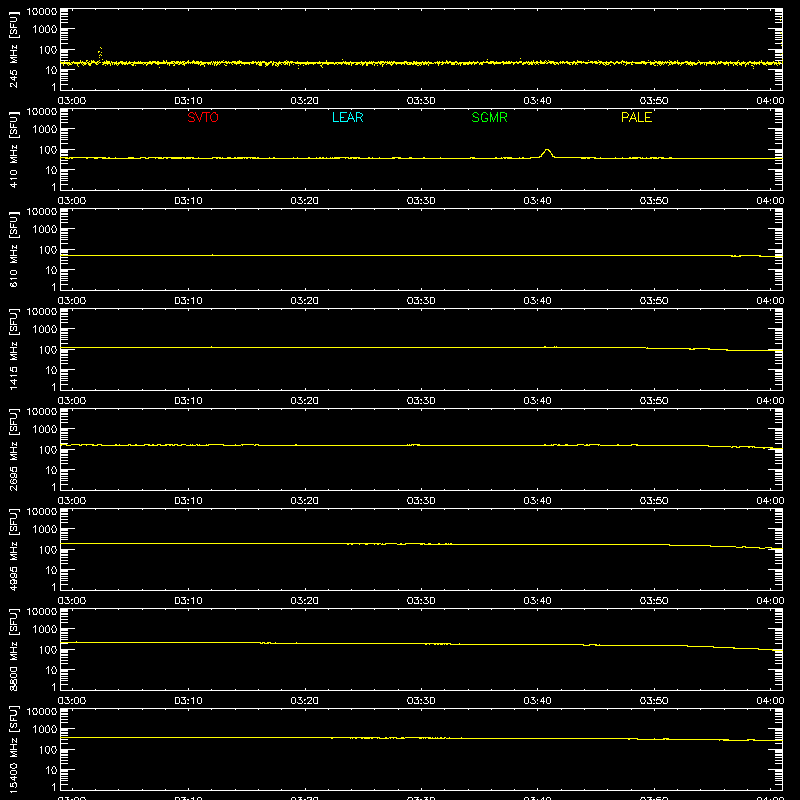Click the 1000 y-axis value on the 2695 MHz plot
This screenshot has width=800, height=800.
[45, 430]
